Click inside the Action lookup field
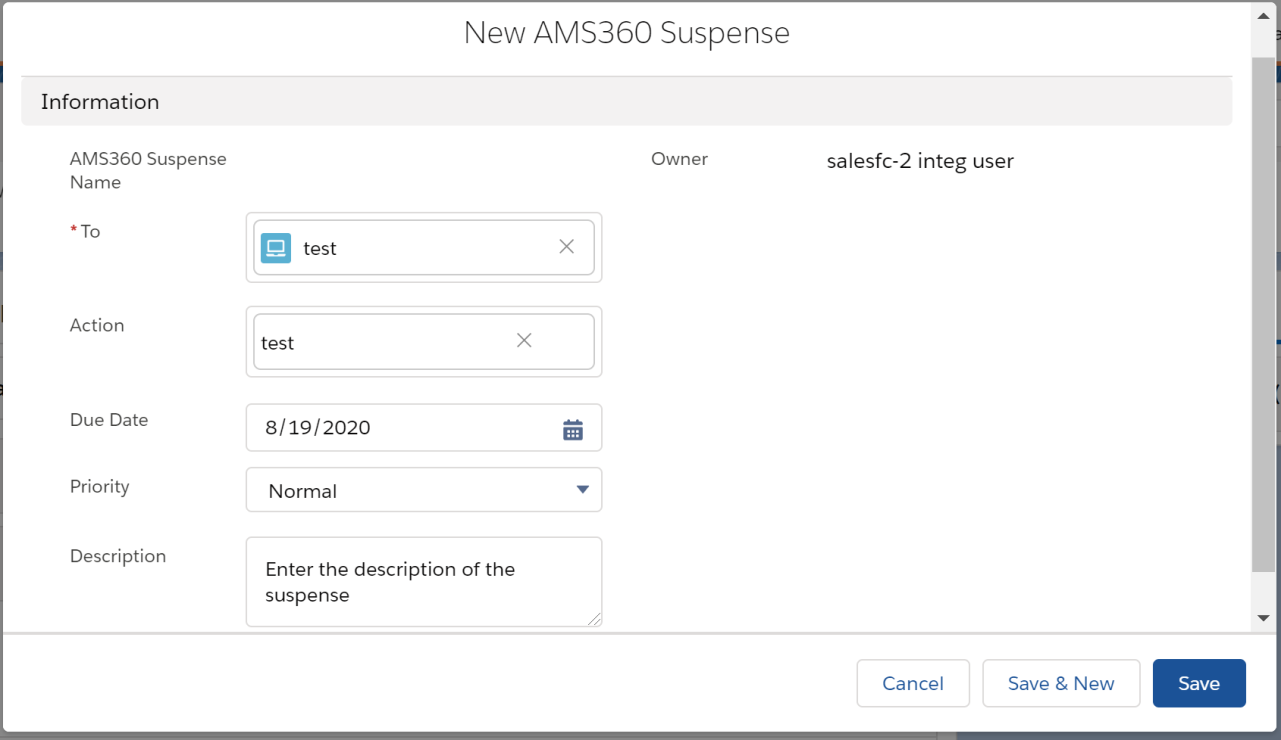This screenshot has width=1281, height=740. (380, 342)
